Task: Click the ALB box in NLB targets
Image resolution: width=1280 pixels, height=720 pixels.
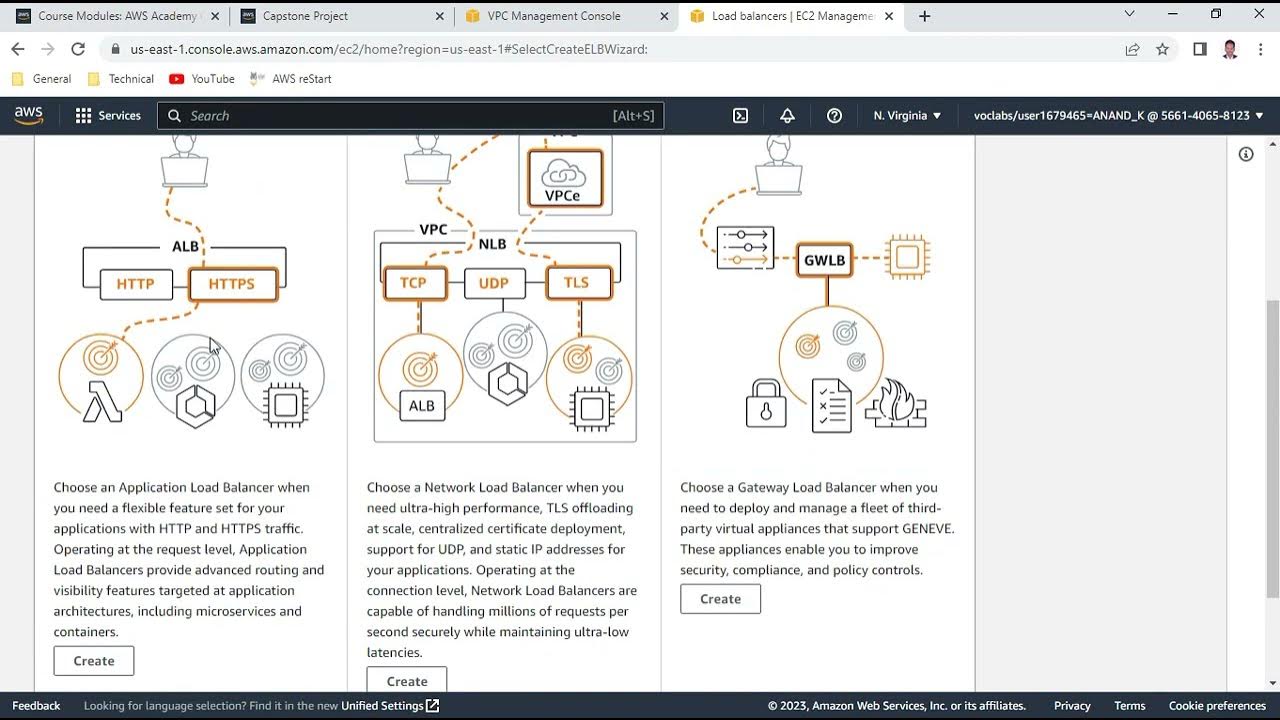Action: tap(421, 406)
